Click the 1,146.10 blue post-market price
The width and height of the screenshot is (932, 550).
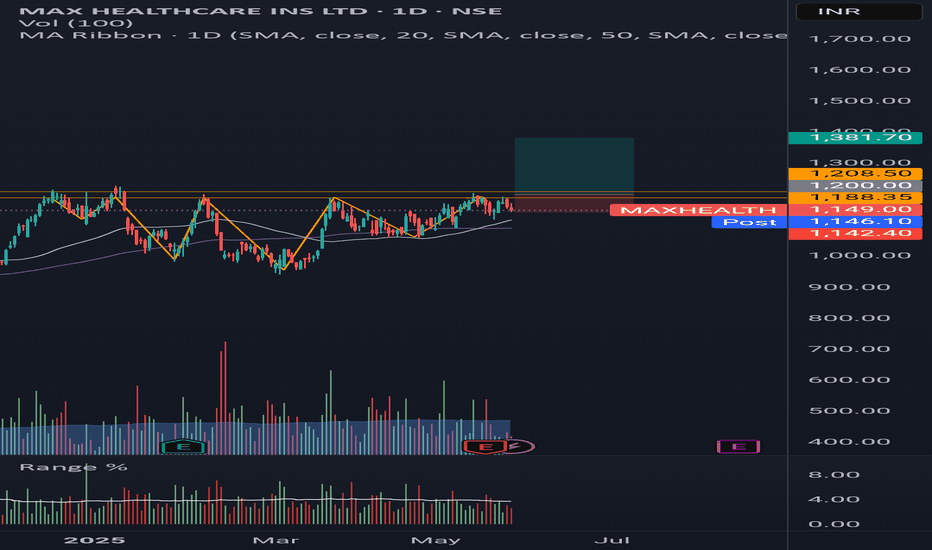click(x=855, y=221)
